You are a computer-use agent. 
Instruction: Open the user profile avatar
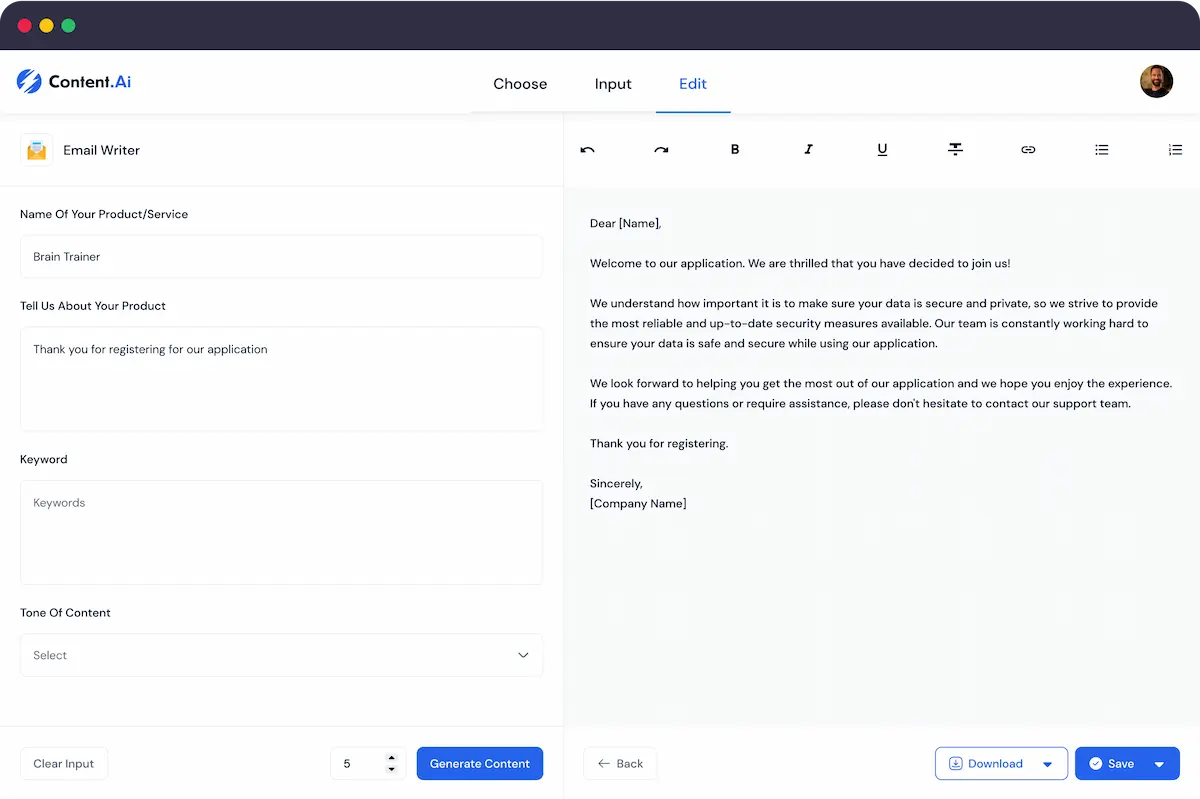point(1156,82)
